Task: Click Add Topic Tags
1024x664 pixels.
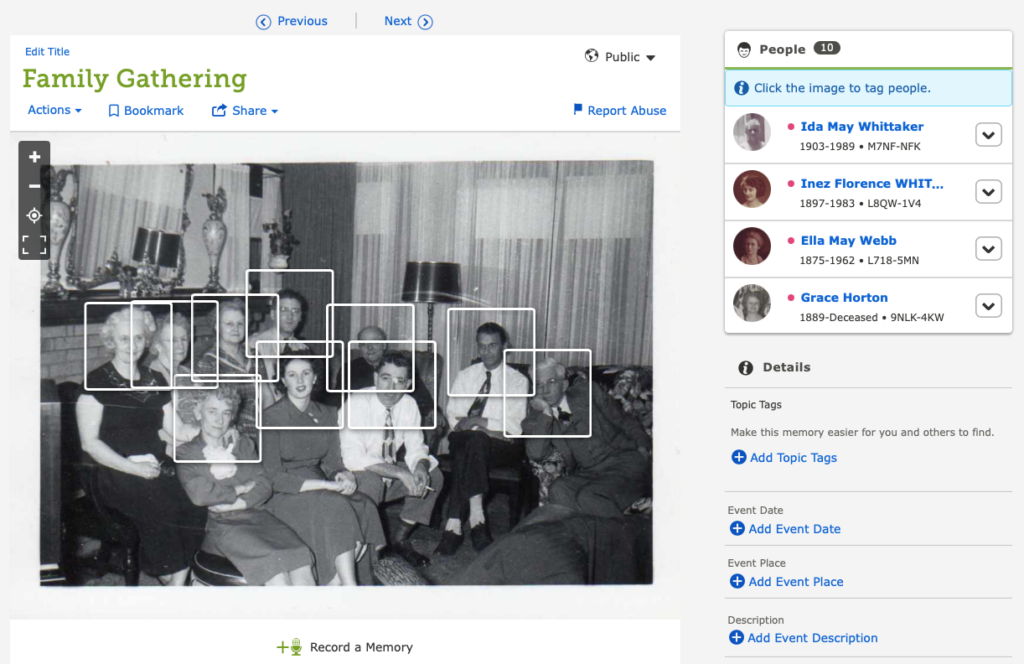Action: [x=784, y=458]
